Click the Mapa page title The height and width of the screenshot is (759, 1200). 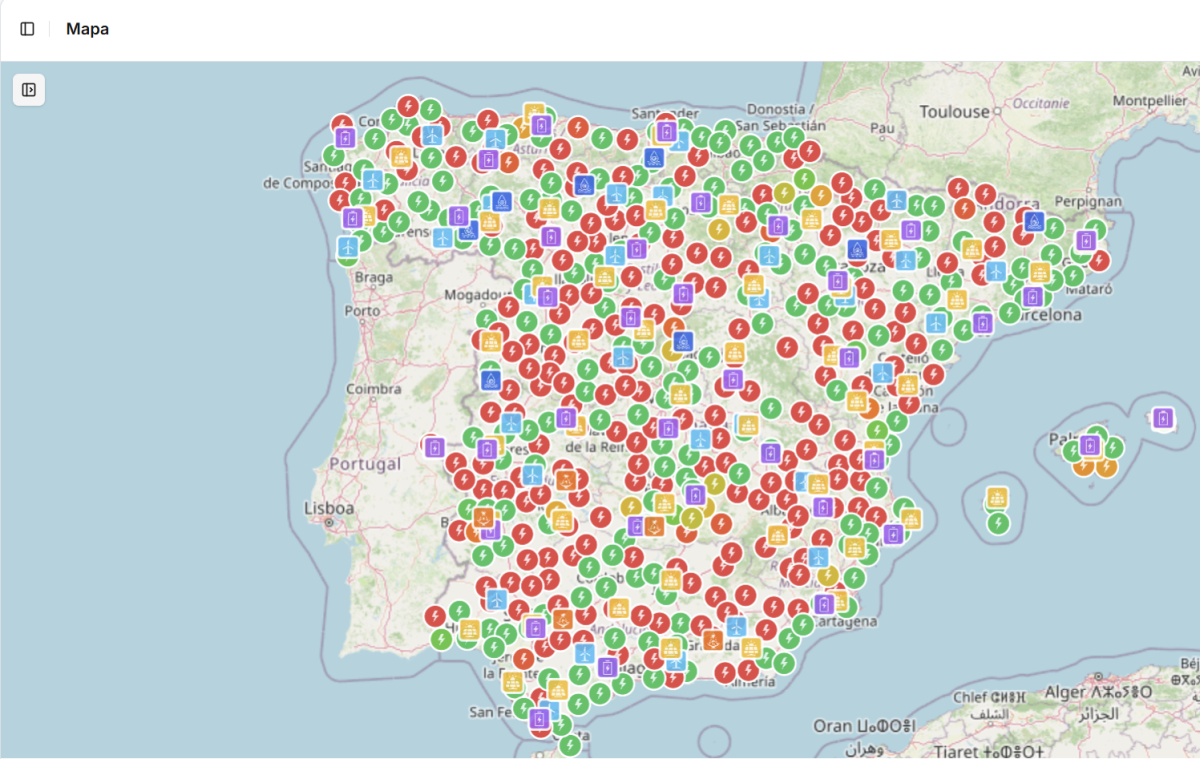coord(87,29)
